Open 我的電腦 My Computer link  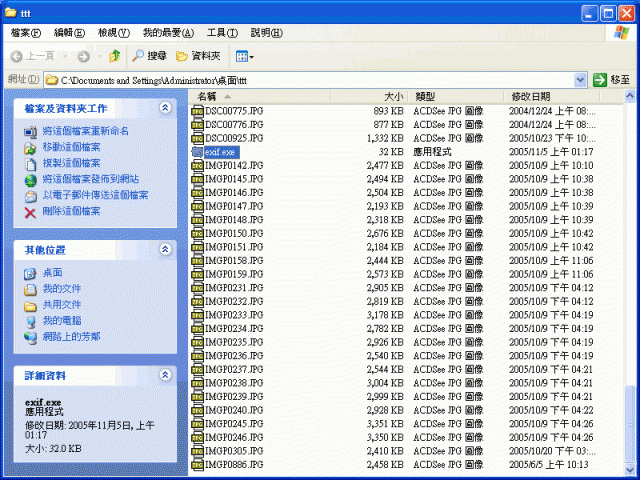click(62, 320)
